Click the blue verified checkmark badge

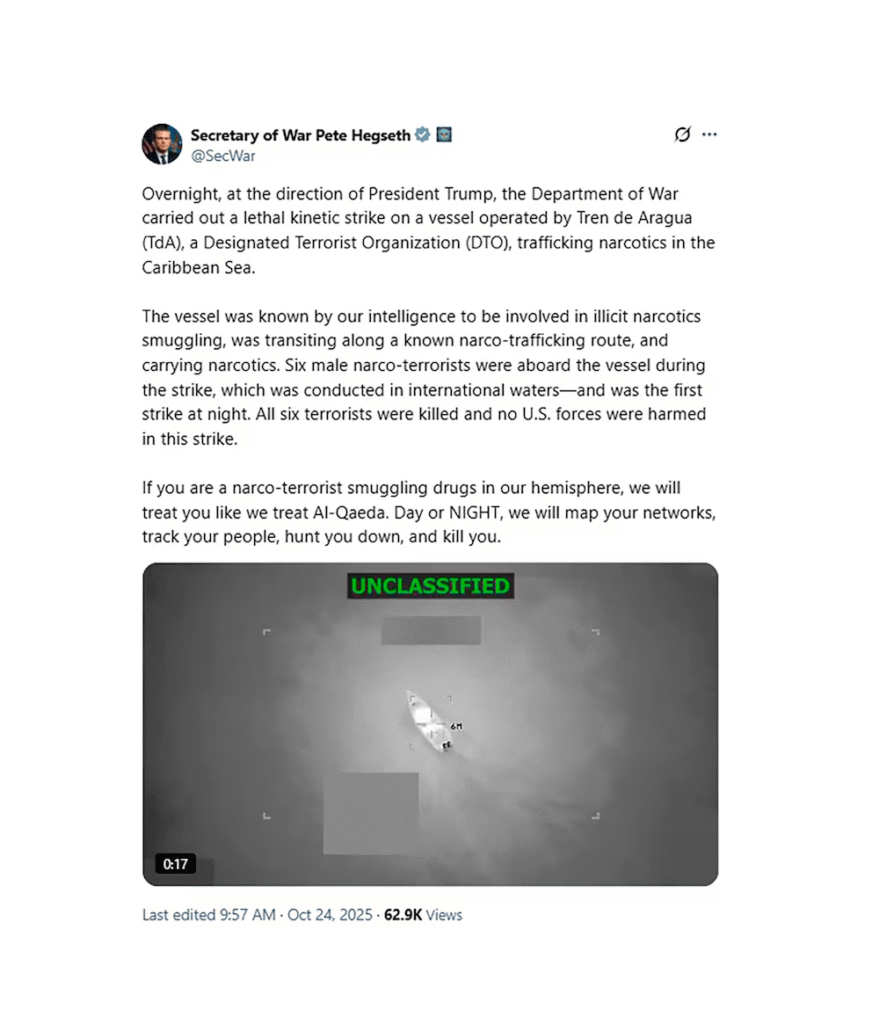(x=423, y=135)
